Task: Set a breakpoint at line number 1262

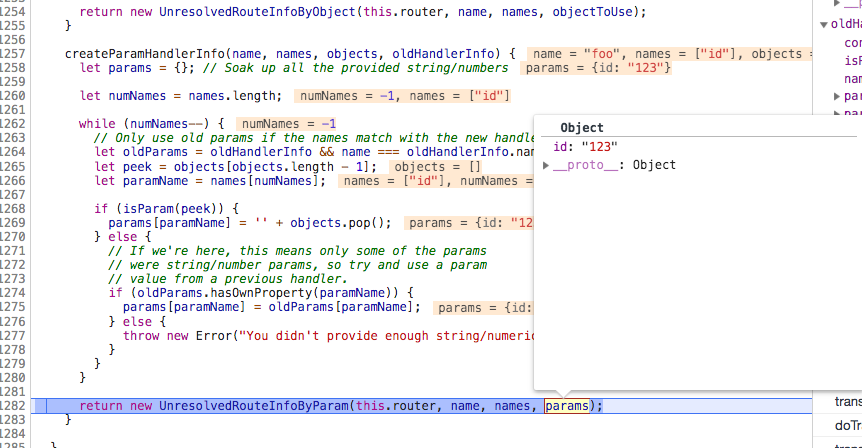Action: (x=13, y=124)
